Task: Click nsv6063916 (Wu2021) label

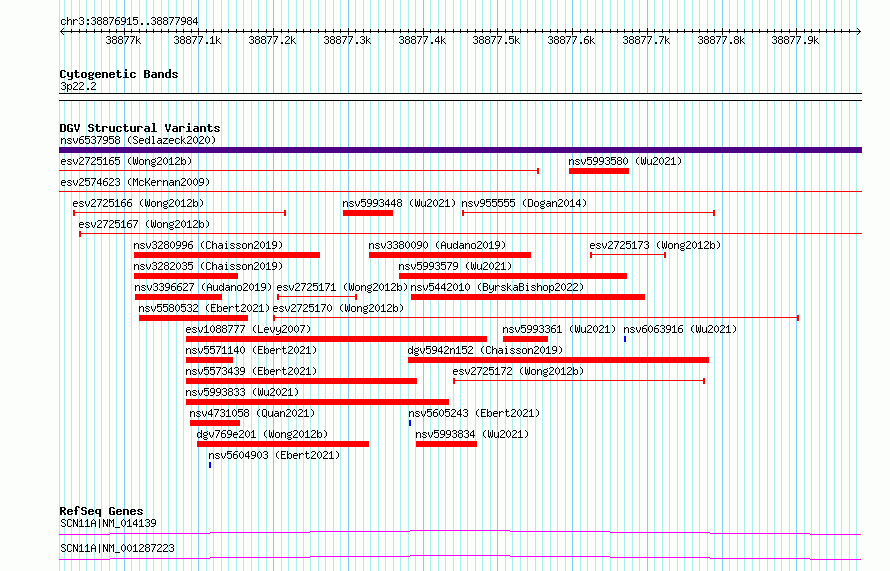Action: 680,329
